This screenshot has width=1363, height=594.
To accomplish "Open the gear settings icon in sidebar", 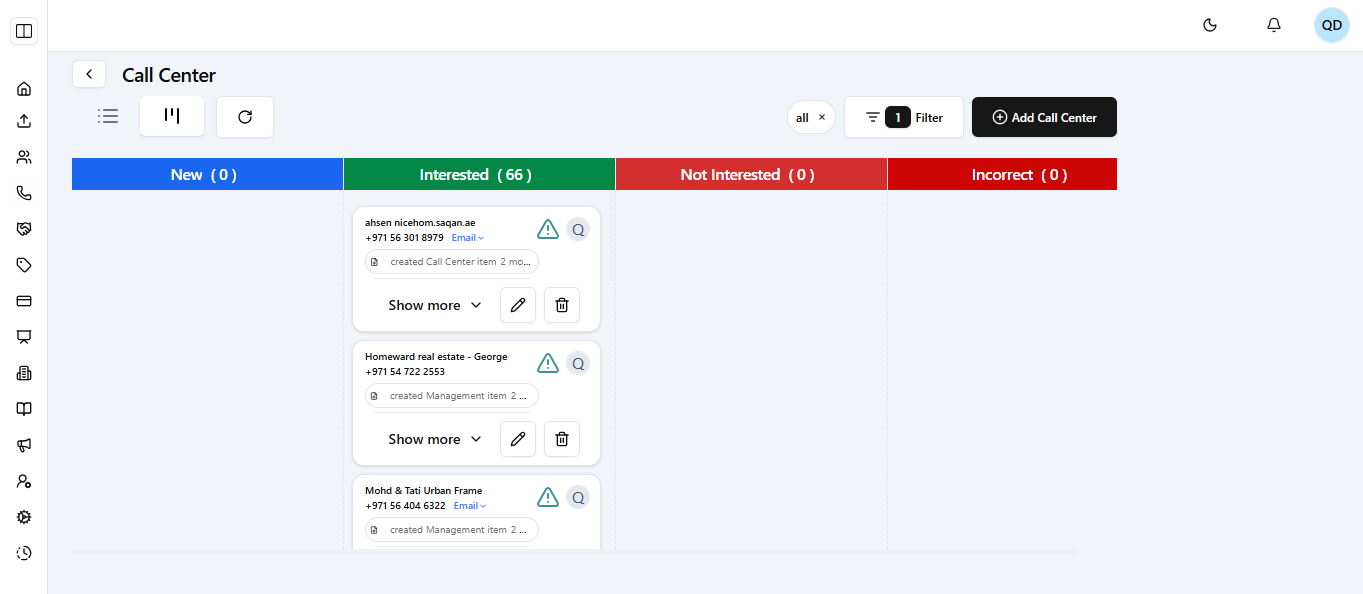I will 24,517.
